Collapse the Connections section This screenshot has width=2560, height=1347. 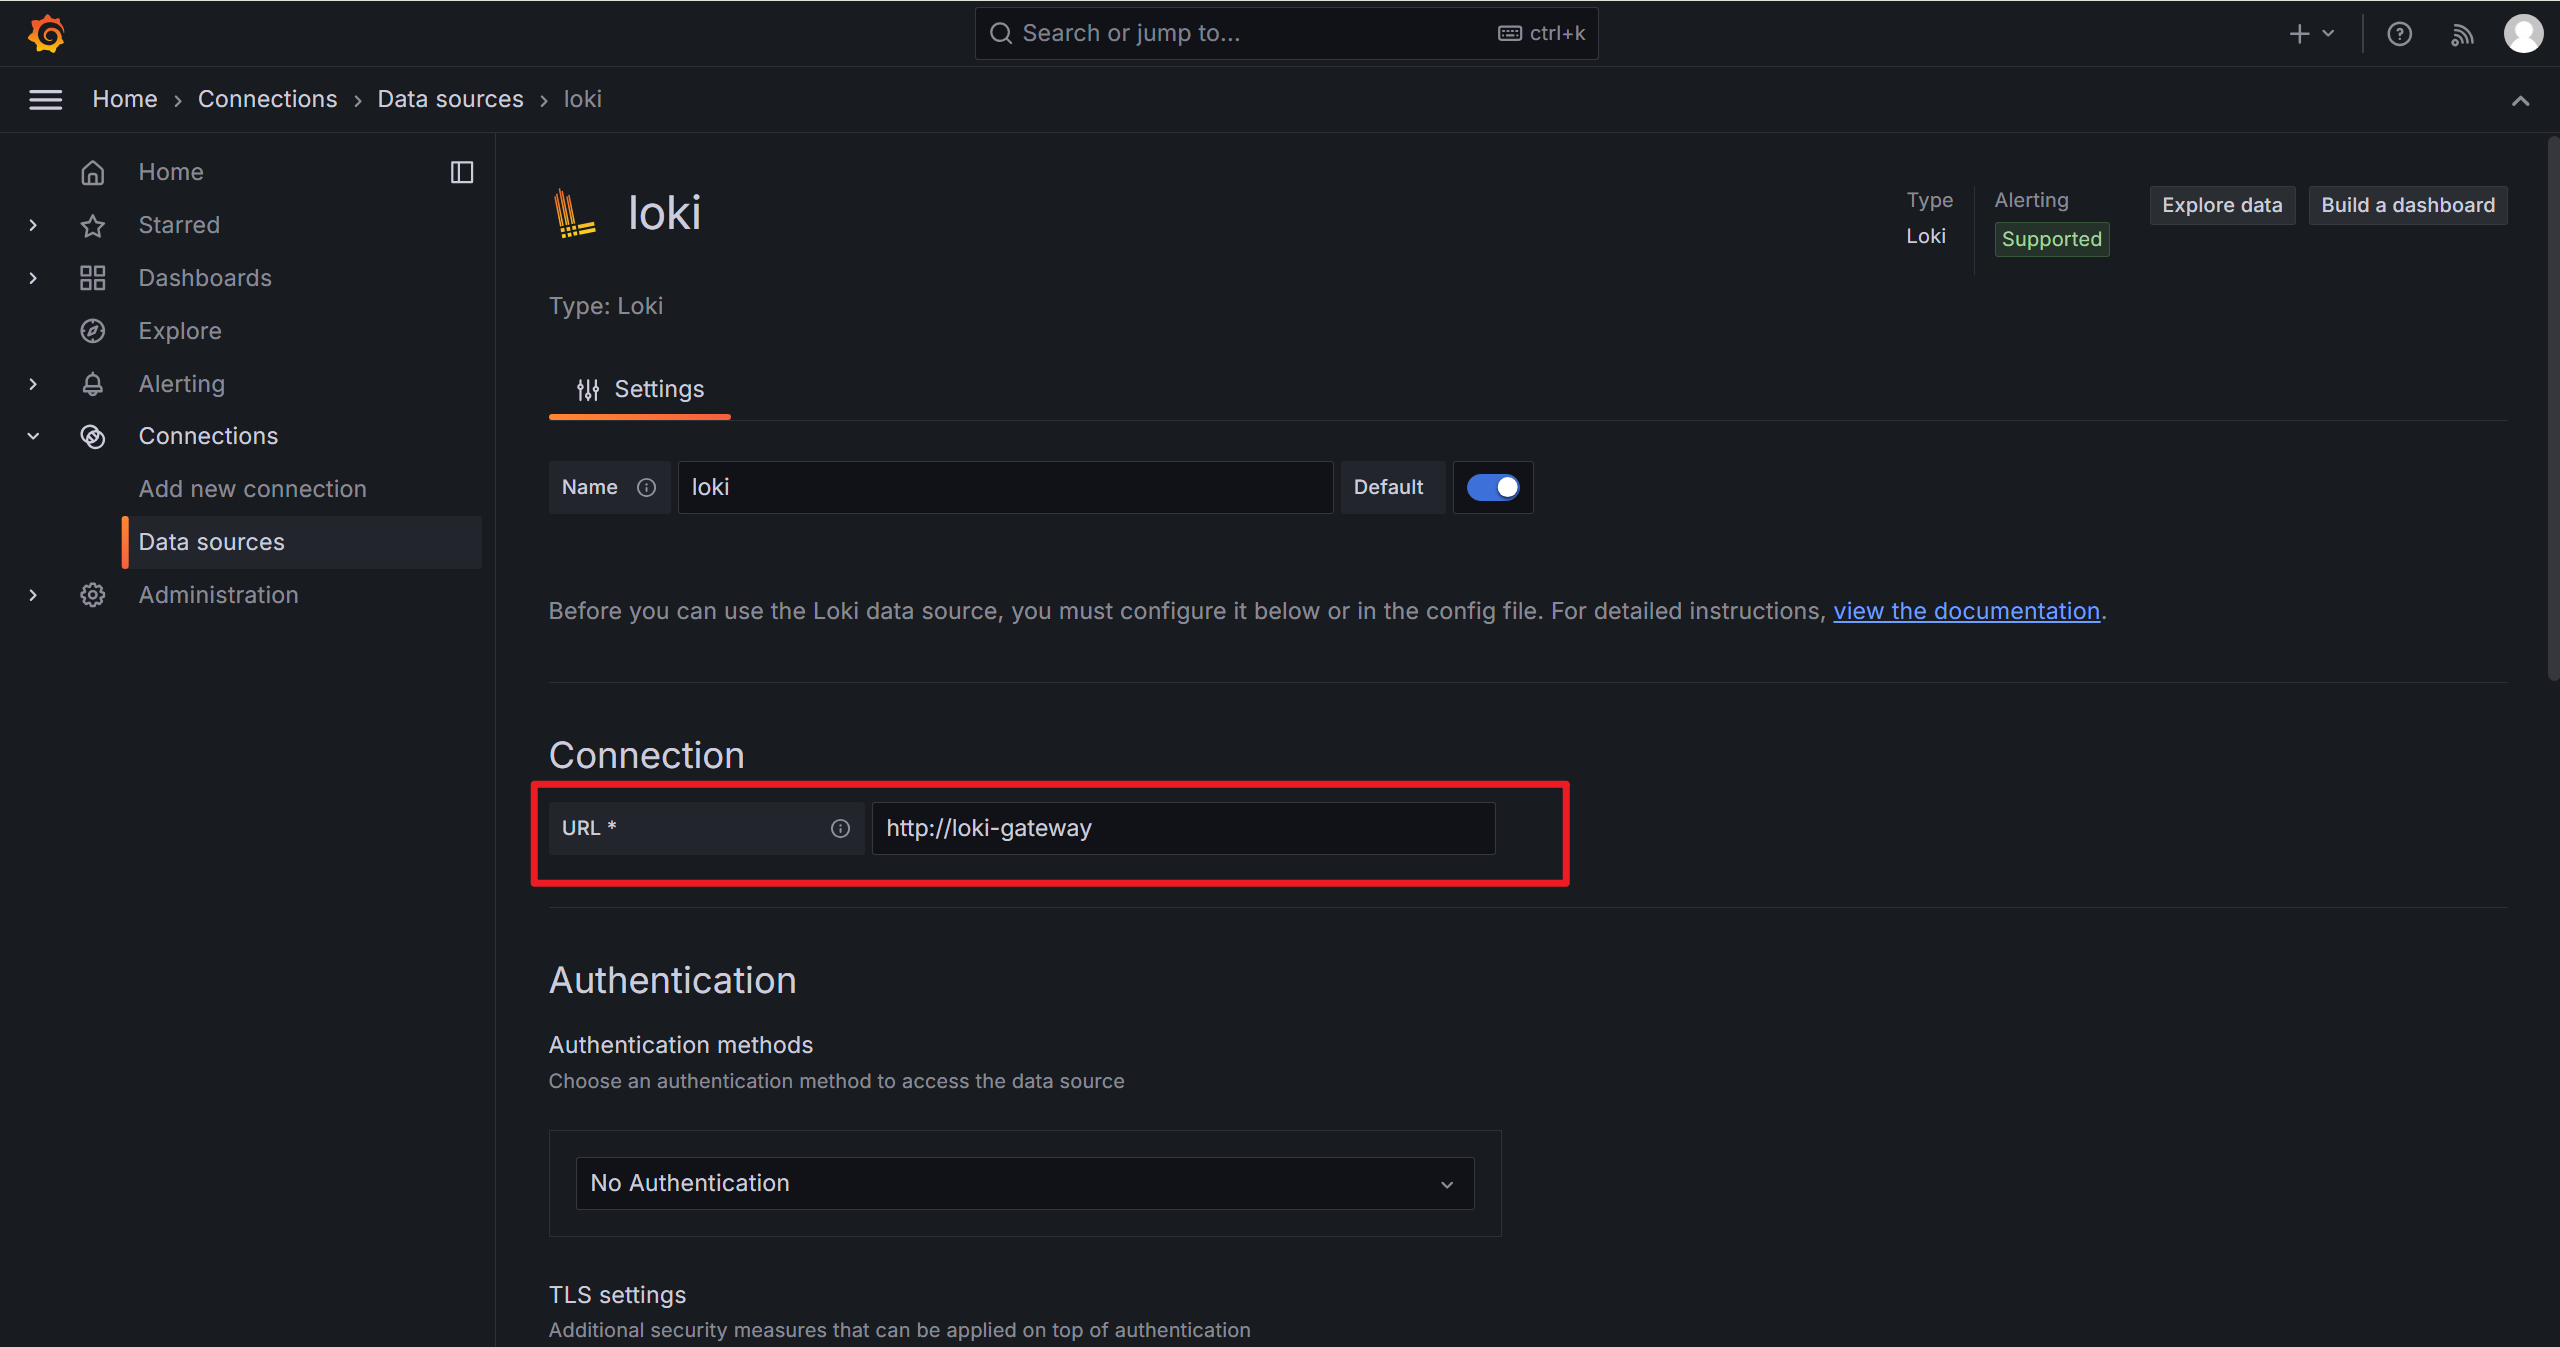click(x=33, y=436)
